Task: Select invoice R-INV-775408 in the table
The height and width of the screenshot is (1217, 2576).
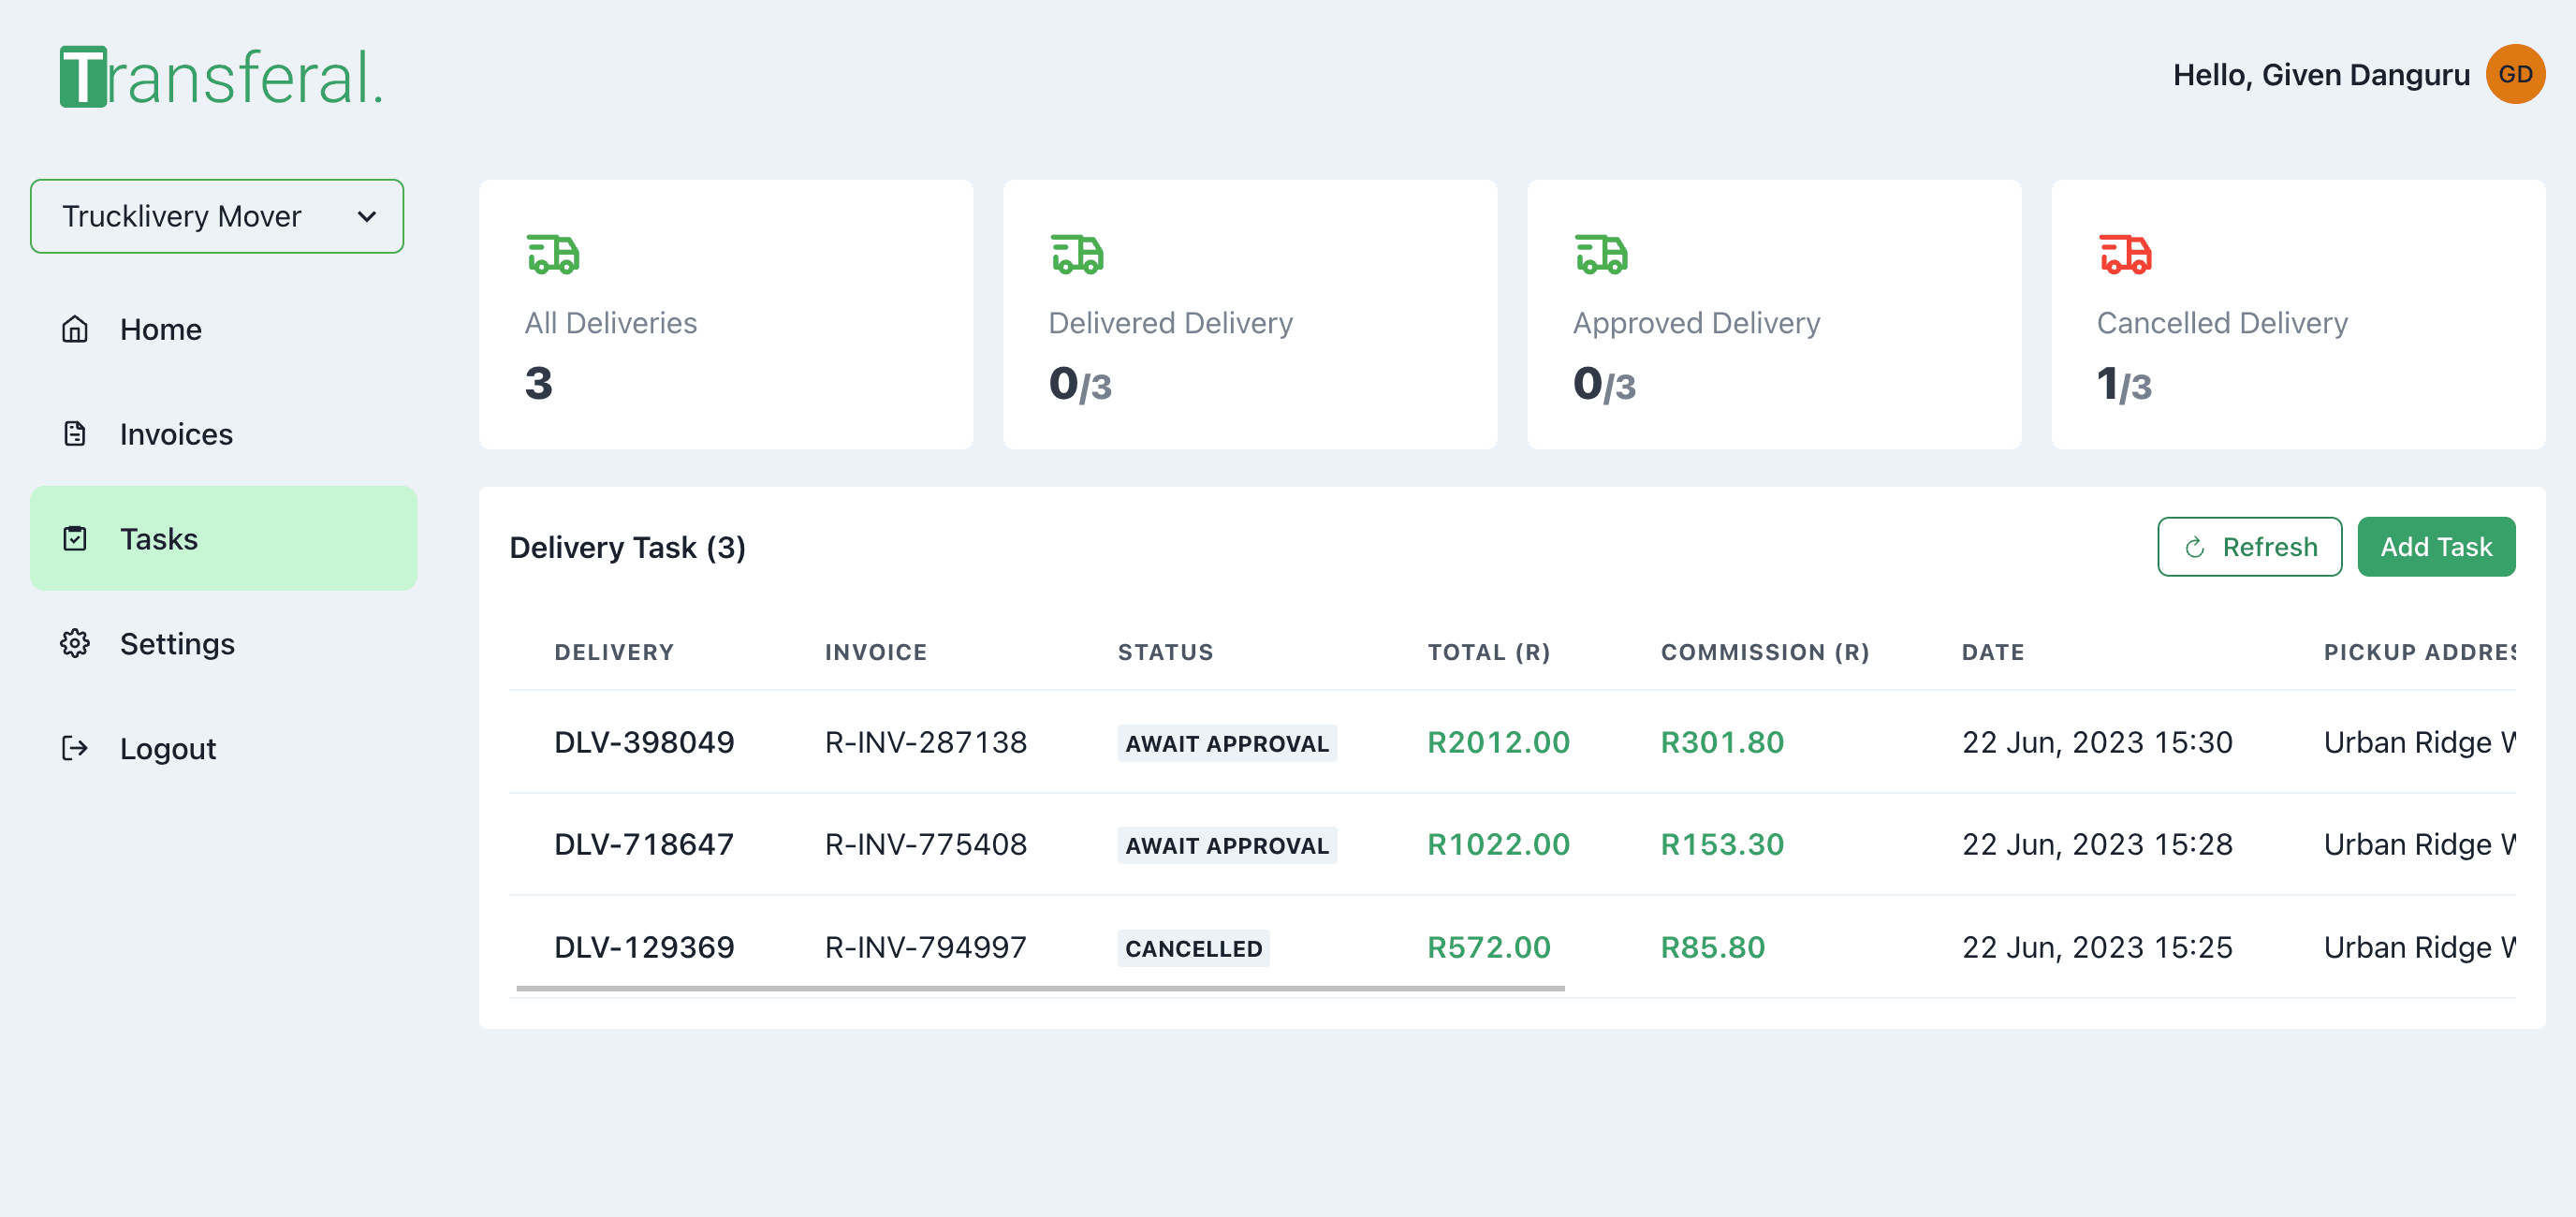Action: 925,844
